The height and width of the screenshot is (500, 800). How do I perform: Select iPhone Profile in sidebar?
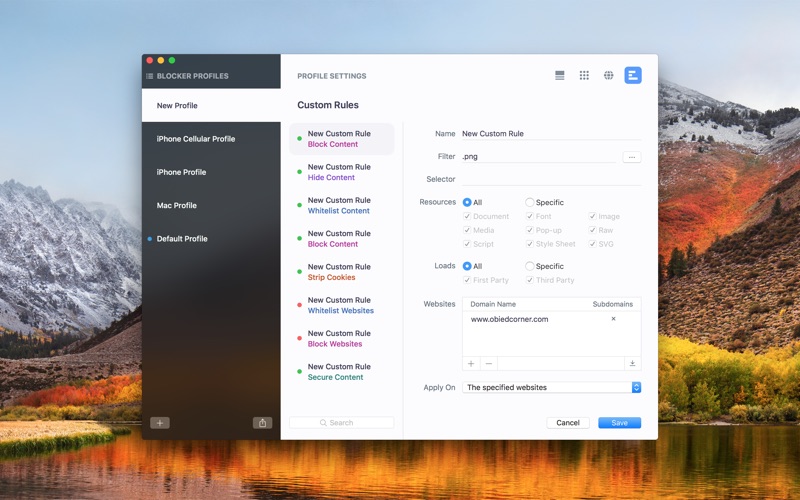211,172
